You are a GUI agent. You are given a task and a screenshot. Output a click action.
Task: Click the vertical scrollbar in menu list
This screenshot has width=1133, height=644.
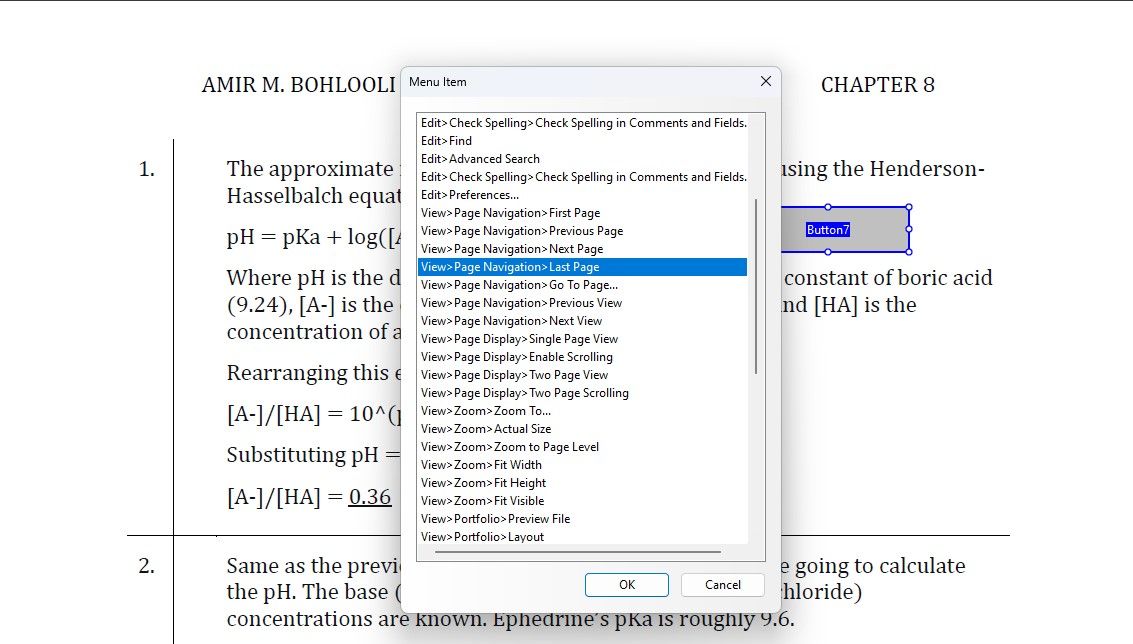(756, 286)
